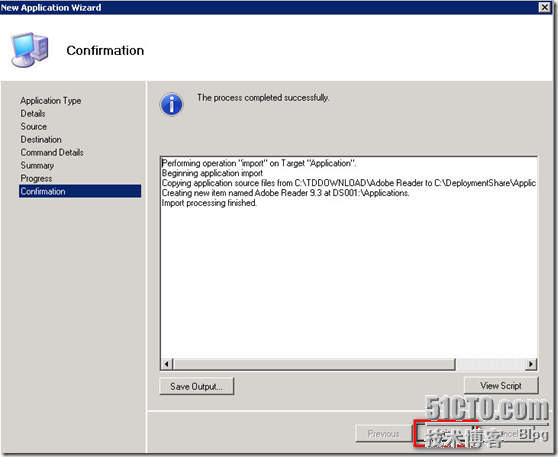
Task: Click the Confirmation page heading
Action: pos(105,50)
